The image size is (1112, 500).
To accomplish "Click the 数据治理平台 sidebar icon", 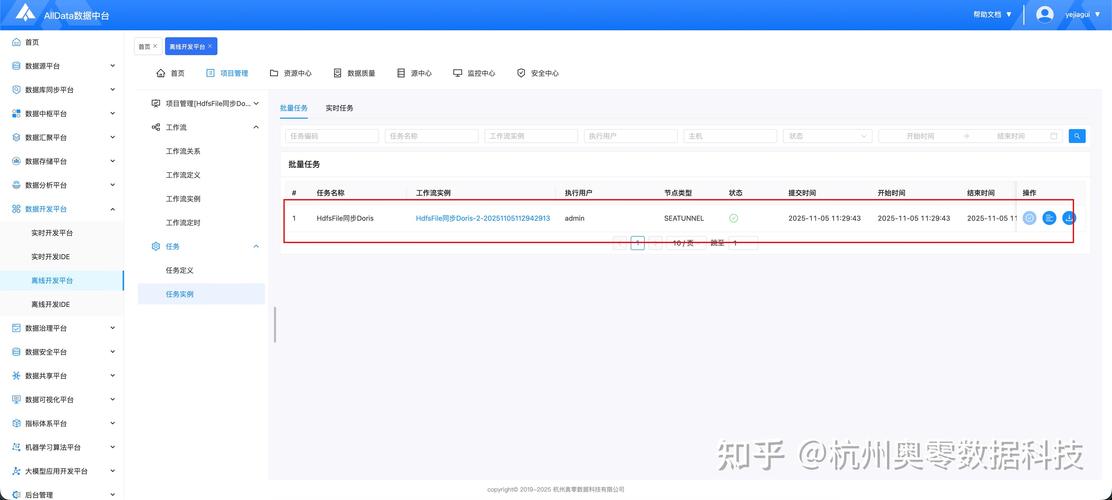I will [x=16, y=328].
